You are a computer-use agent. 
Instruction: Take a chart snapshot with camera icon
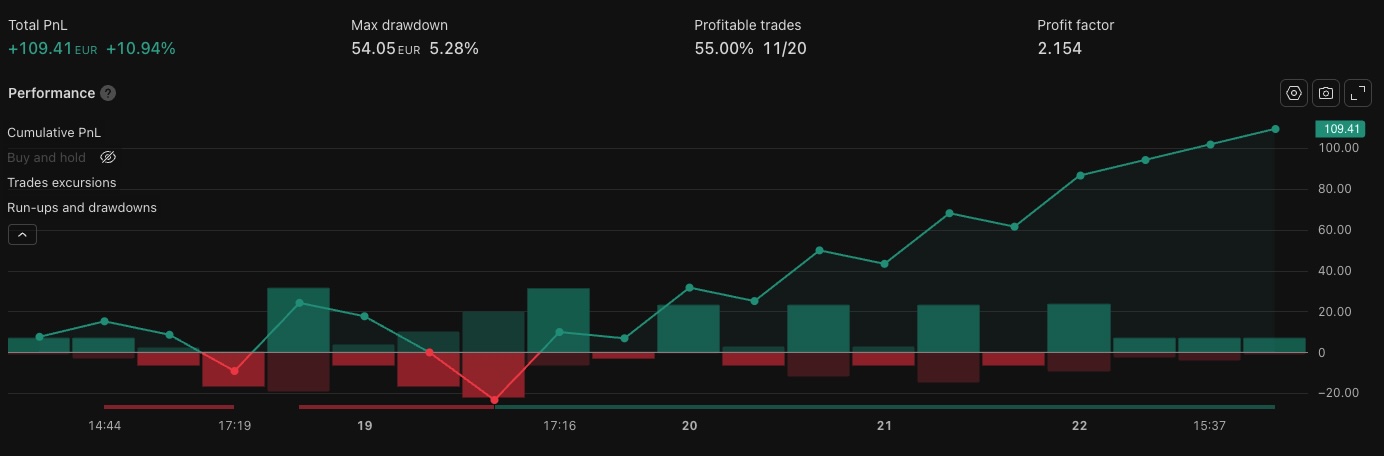pos(1326,93)
